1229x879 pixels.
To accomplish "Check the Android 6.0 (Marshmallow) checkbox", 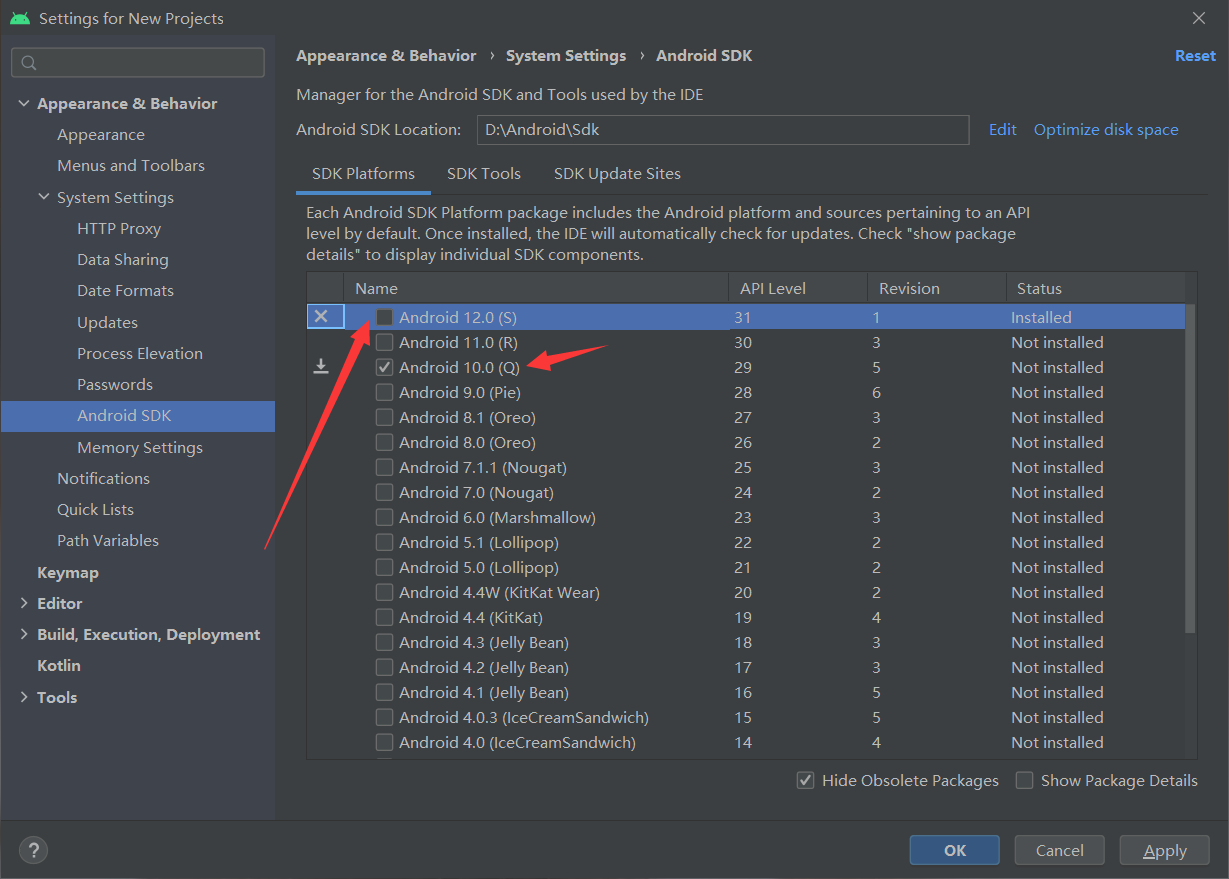I will point(385,517).
